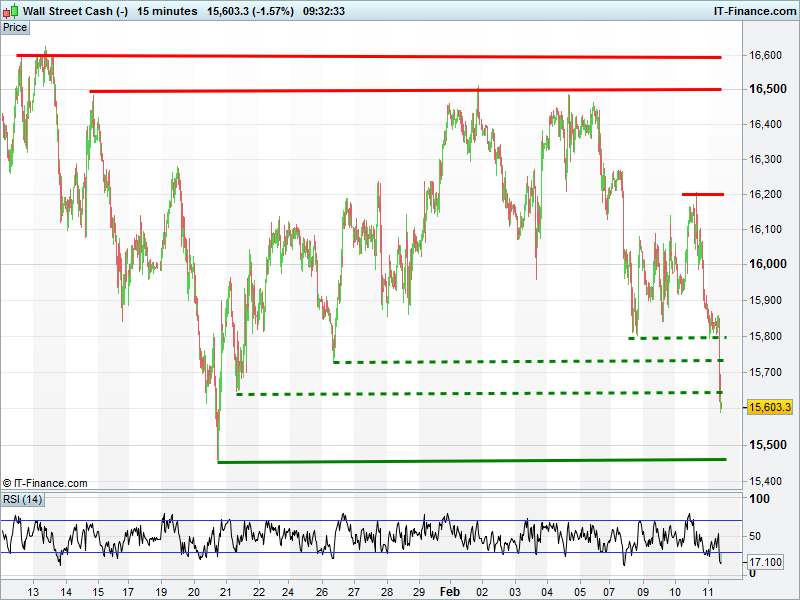Click the 21 date on time axis
800x600 pixels.
[226, 592]
